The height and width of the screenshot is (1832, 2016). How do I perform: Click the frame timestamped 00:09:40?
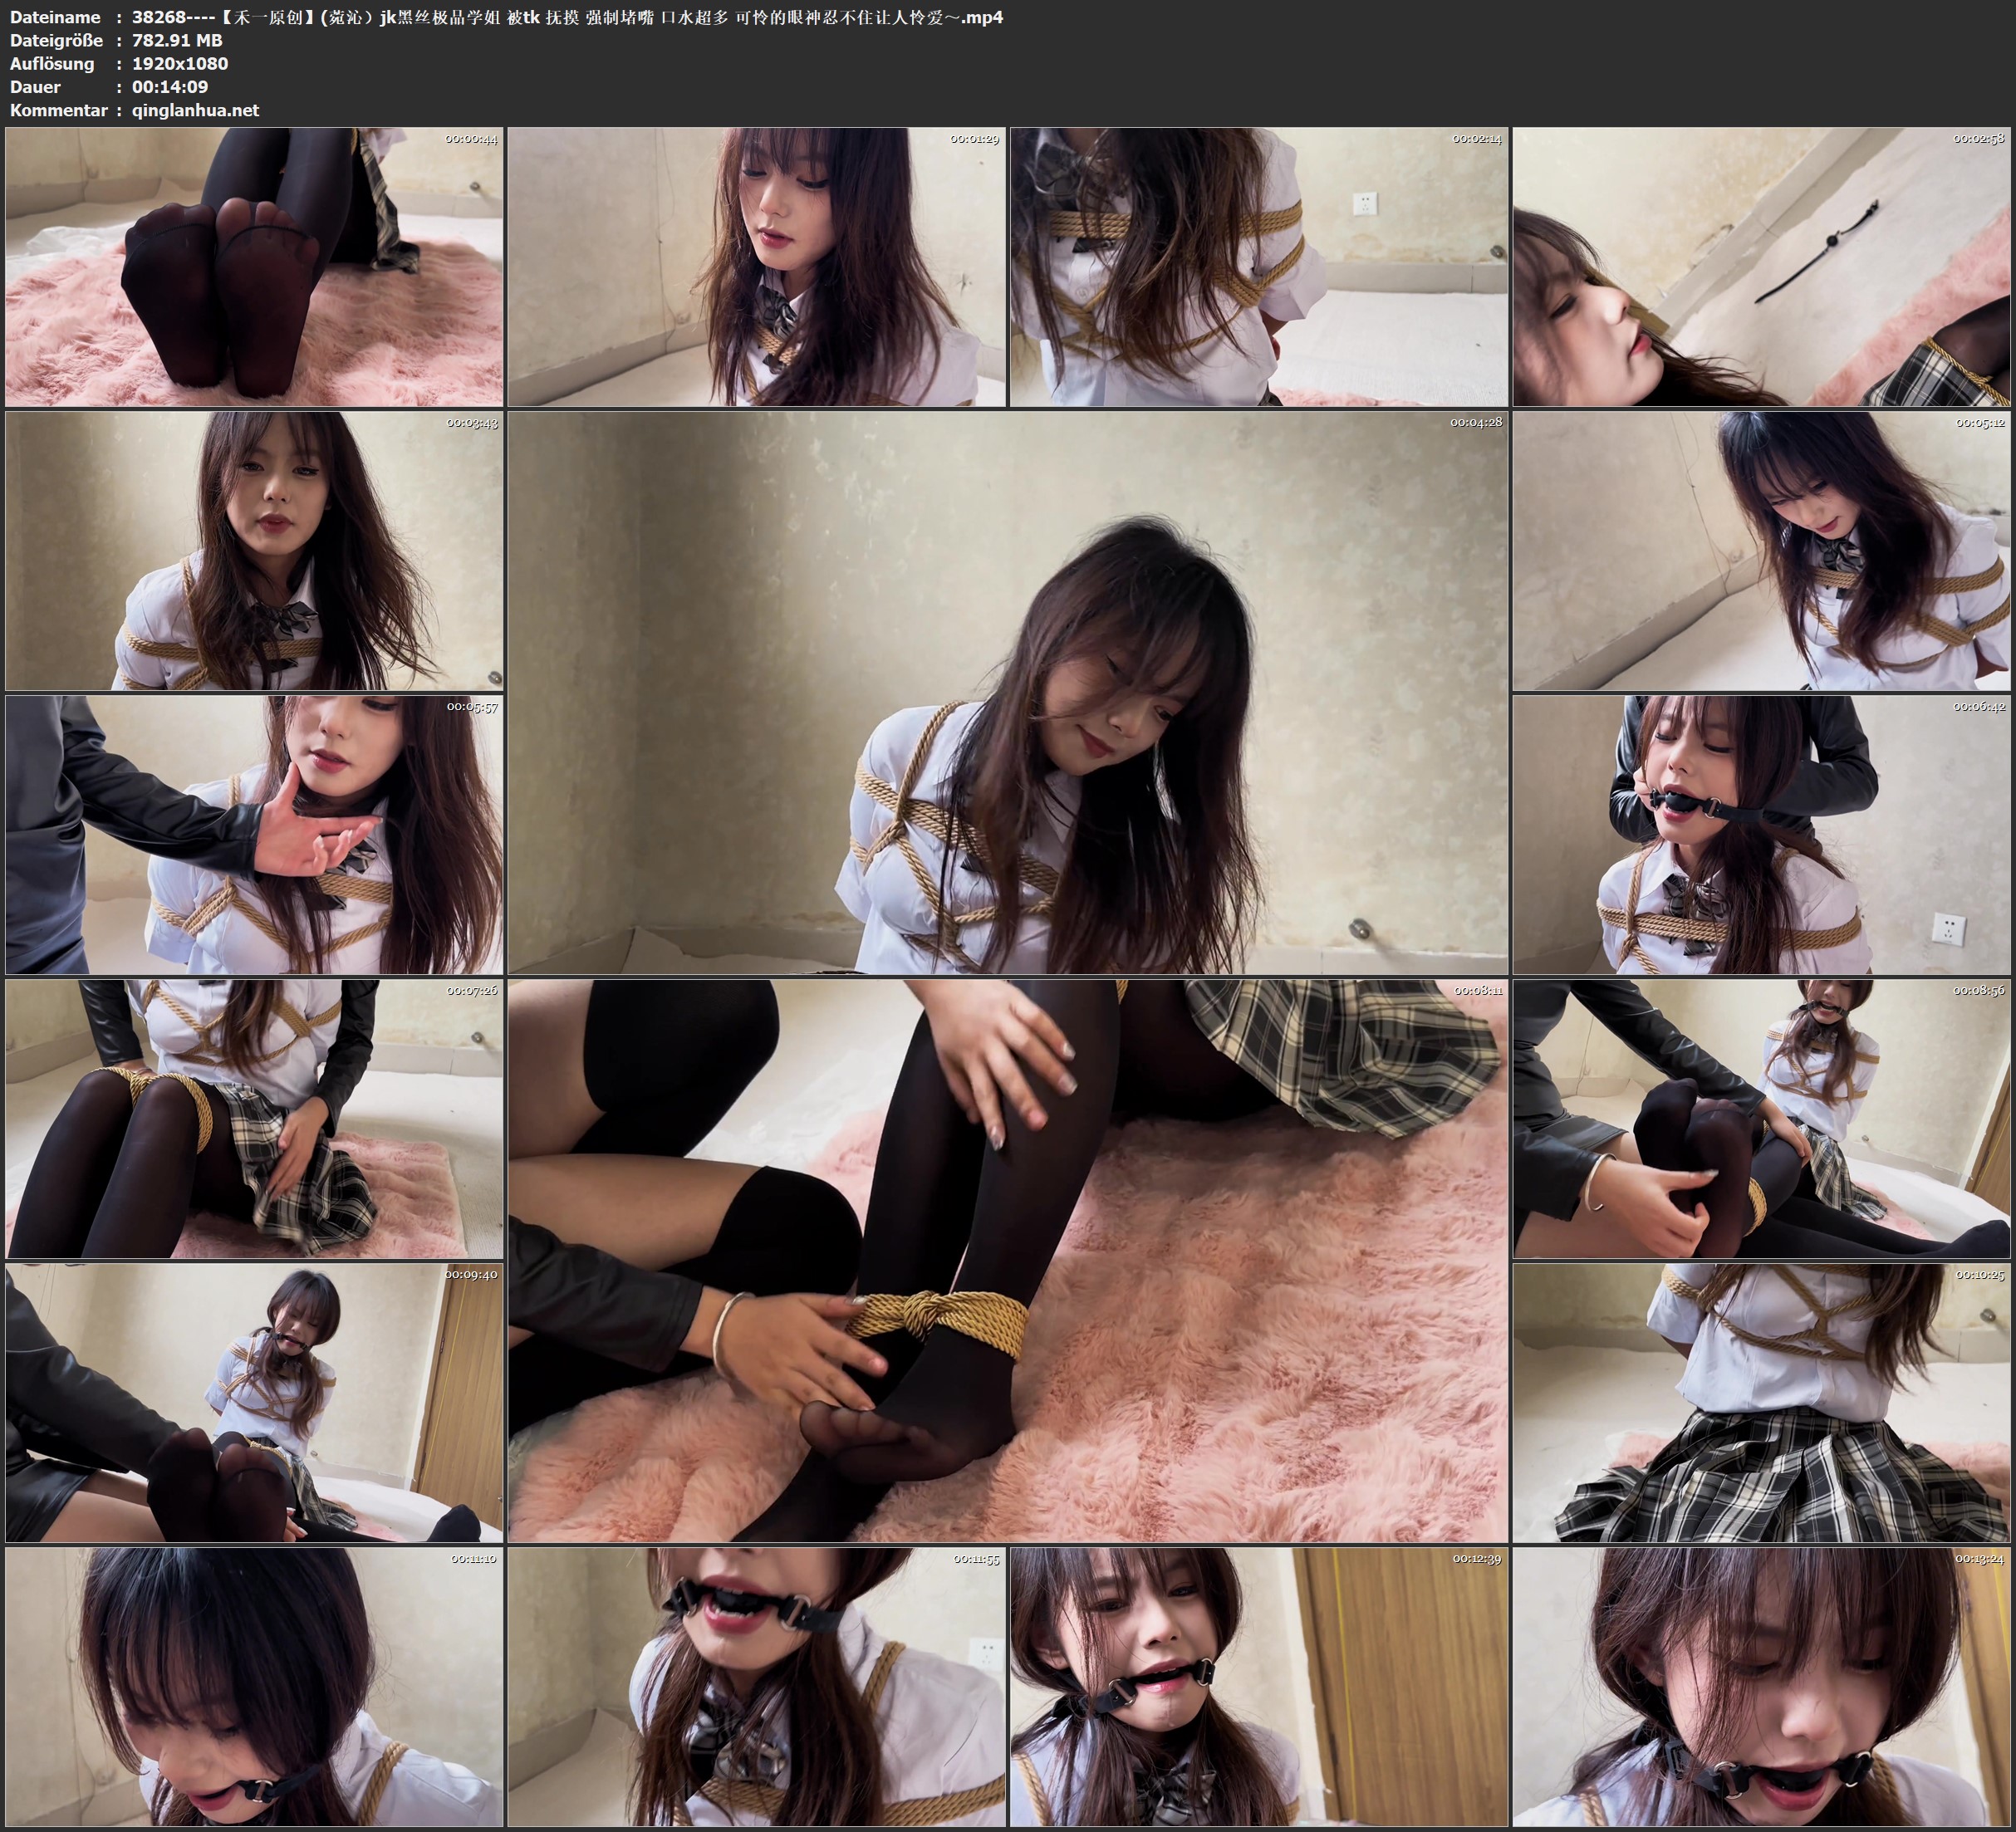click(254, 1402)
